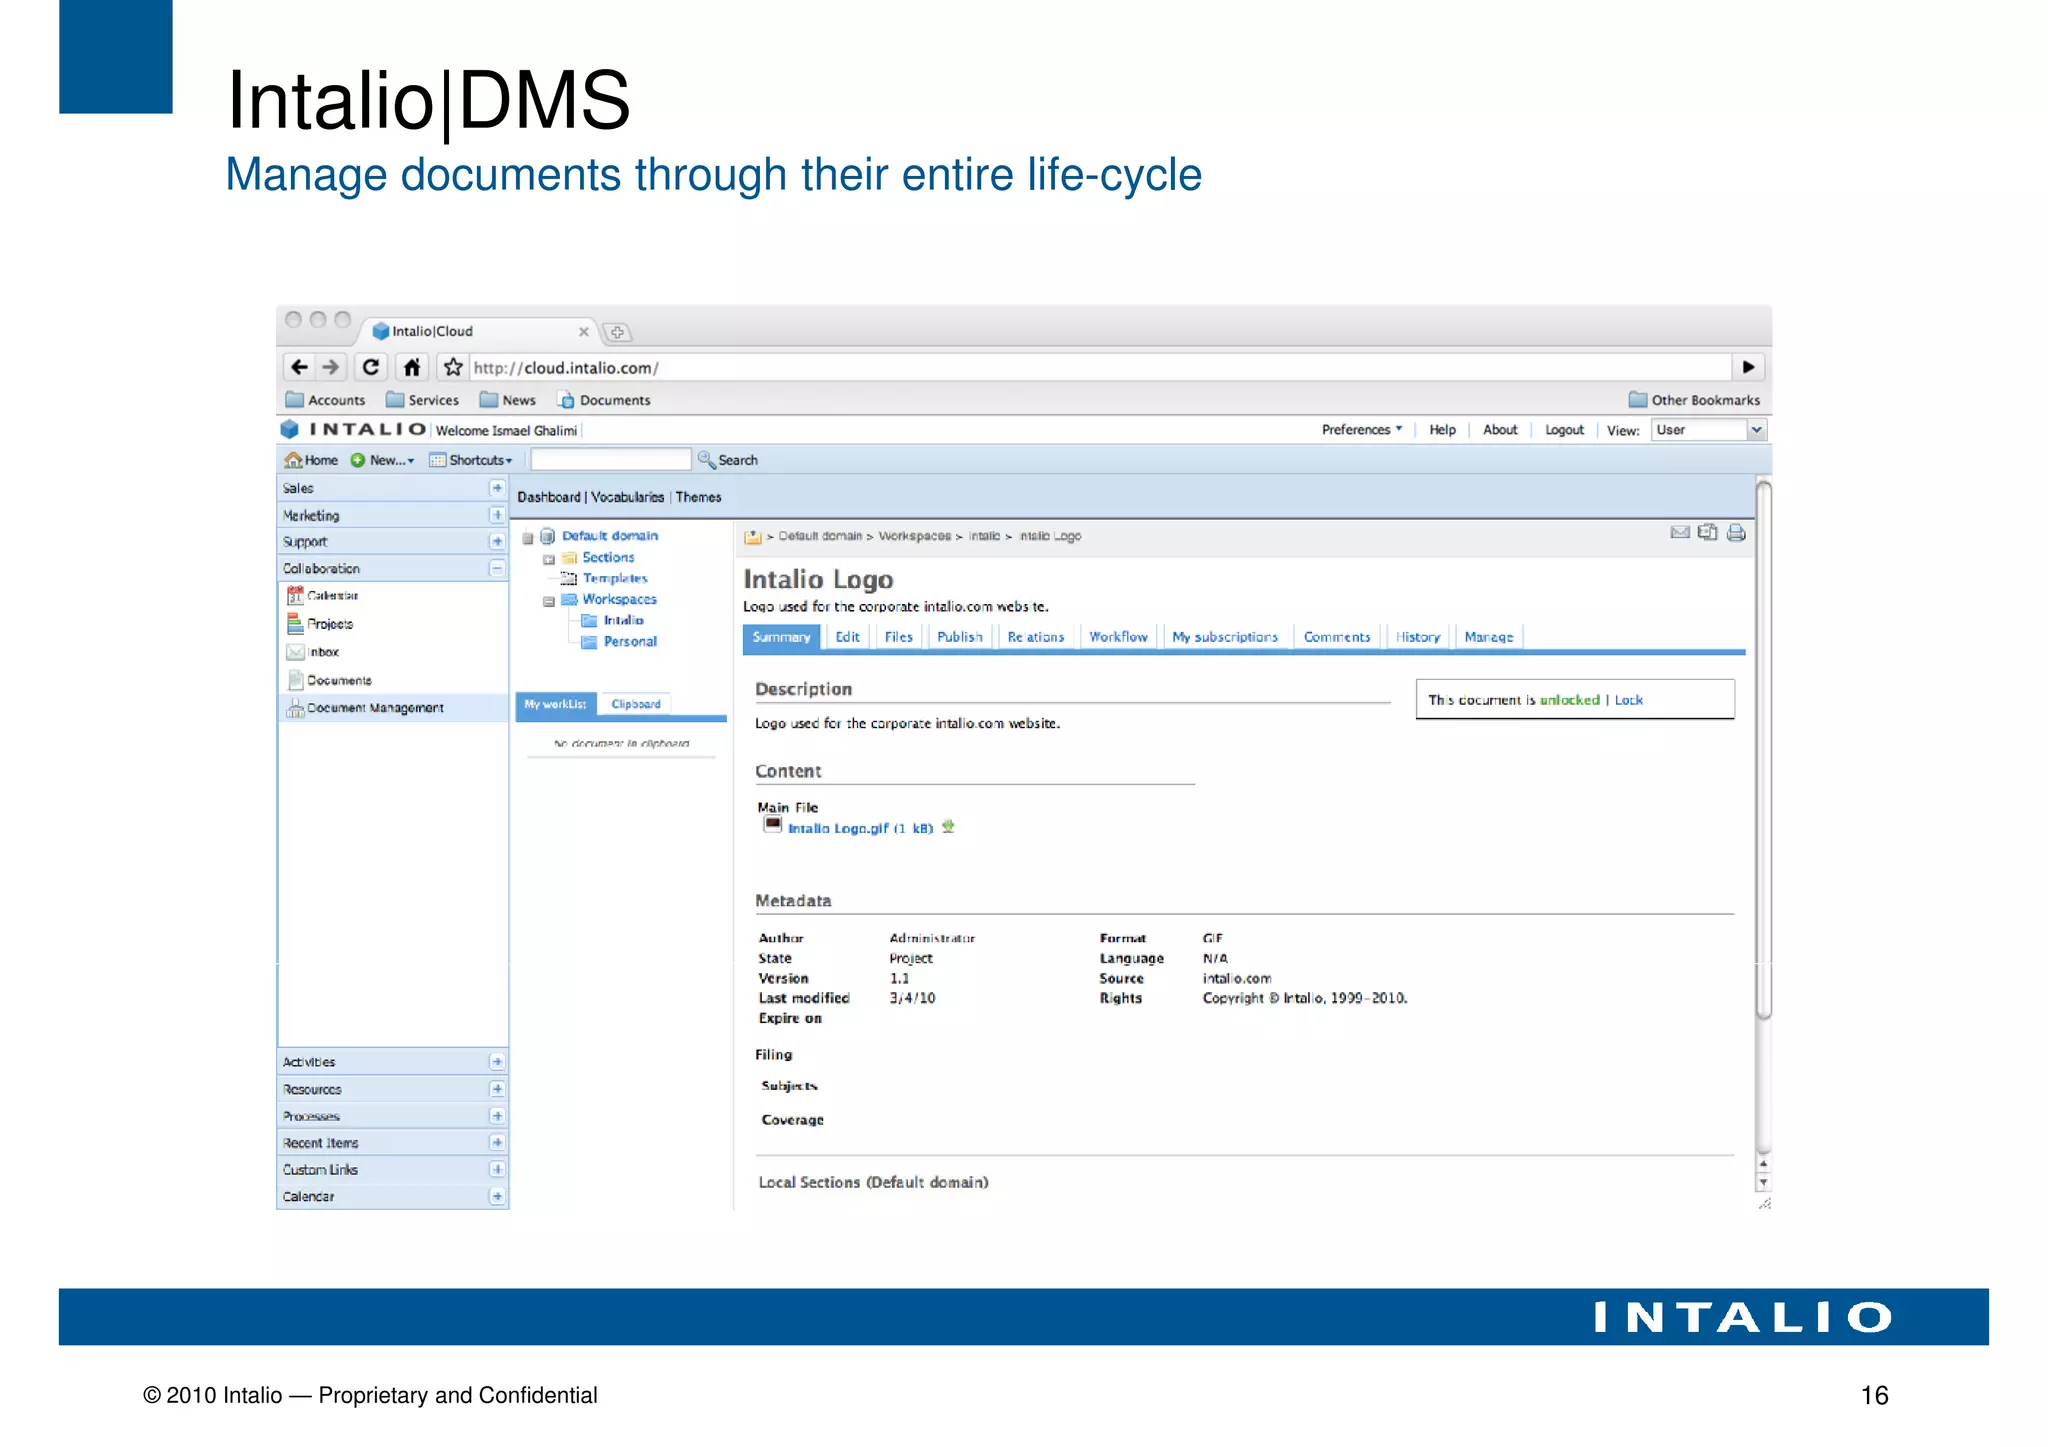
Task: Focus the search text field
Action: coord(610,460)
